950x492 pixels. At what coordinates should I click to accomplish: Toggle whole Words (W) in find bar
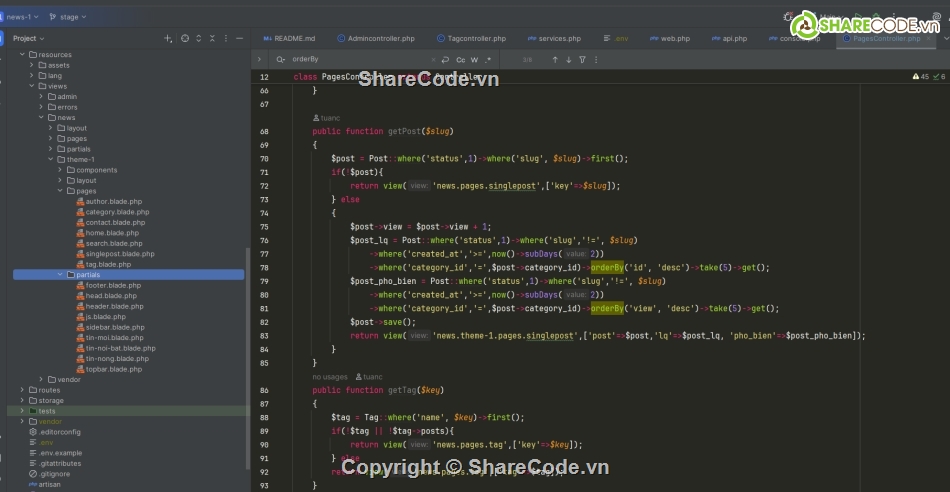point(474,59)
